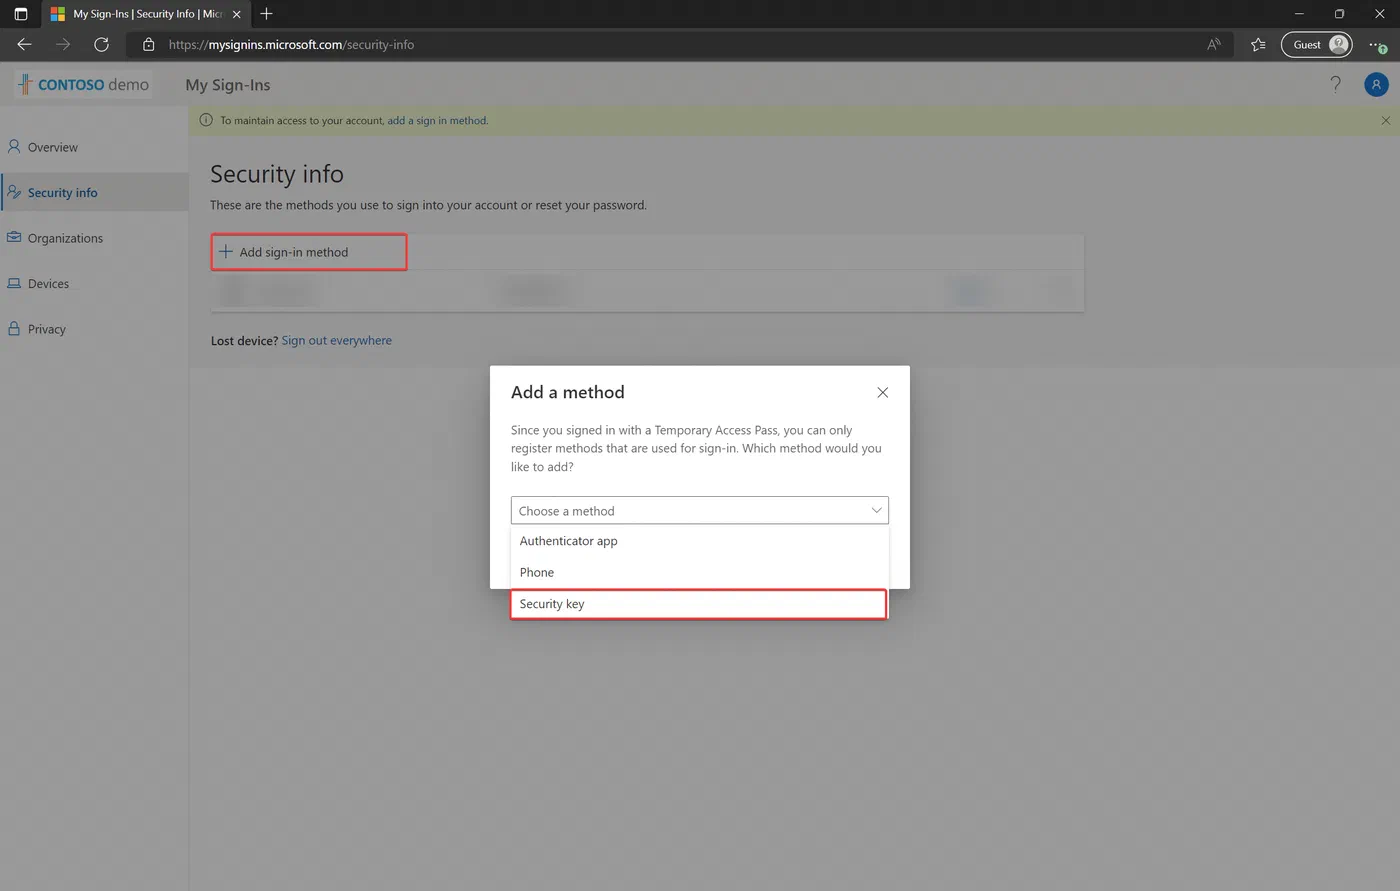This screenshot has height=891, width=1400.
Task: Open Devices in the sidebar
Action: click(x=94, y=284)
